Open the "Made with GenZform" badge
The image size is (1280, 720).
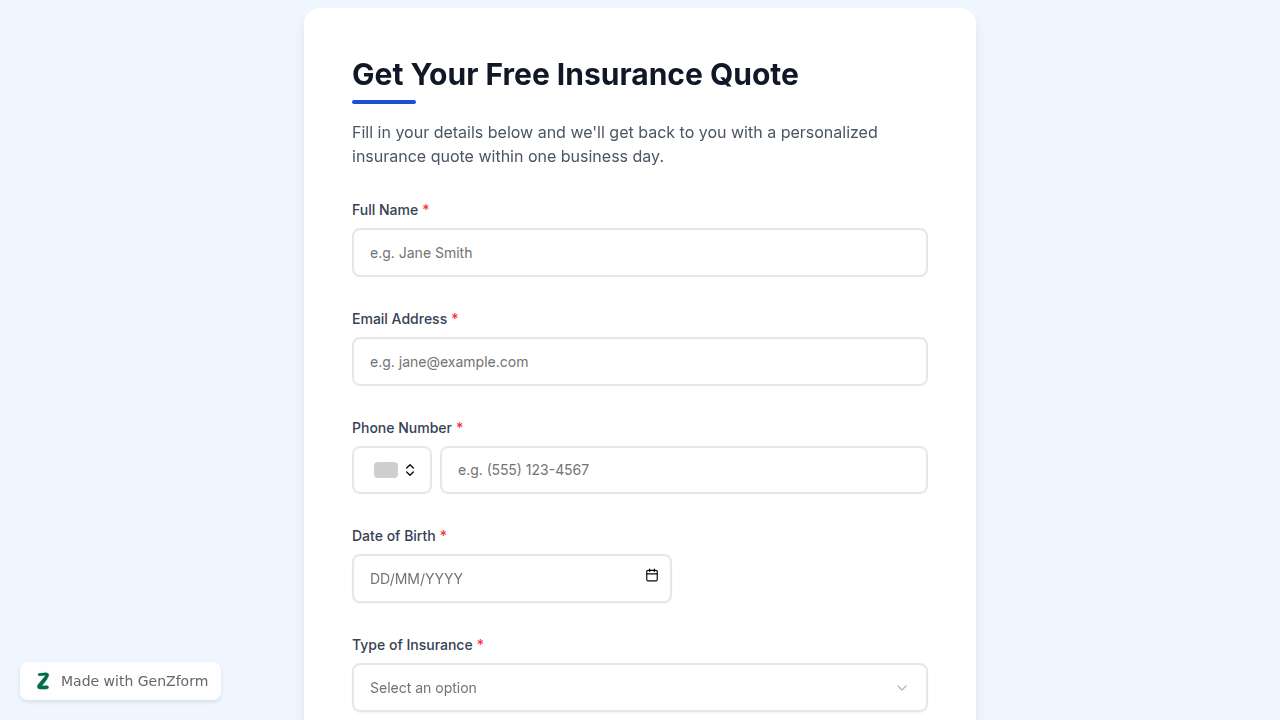120,681
